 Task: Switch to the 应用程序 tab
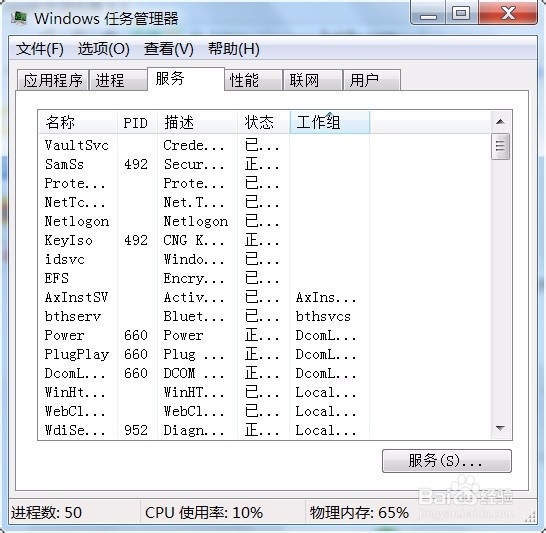click(x=53, y=80)
